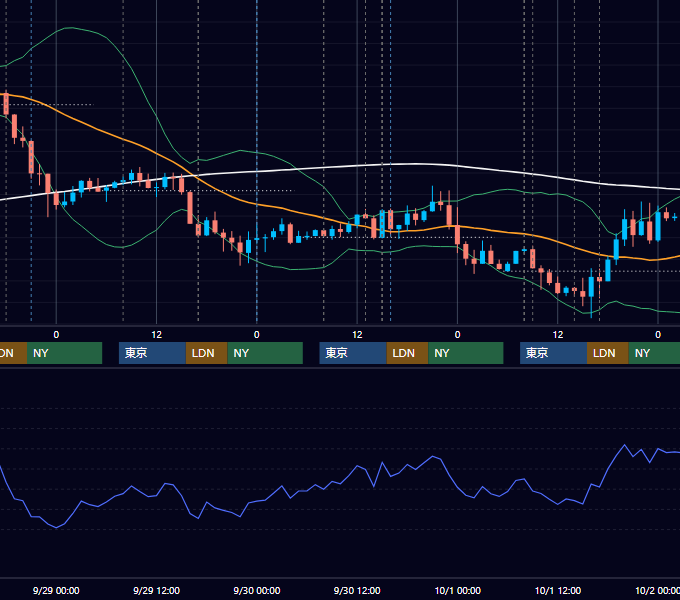Click the 9/29 00:00 date label
Viewport: 680px width, 600px height.
click(x=56, y=590)
